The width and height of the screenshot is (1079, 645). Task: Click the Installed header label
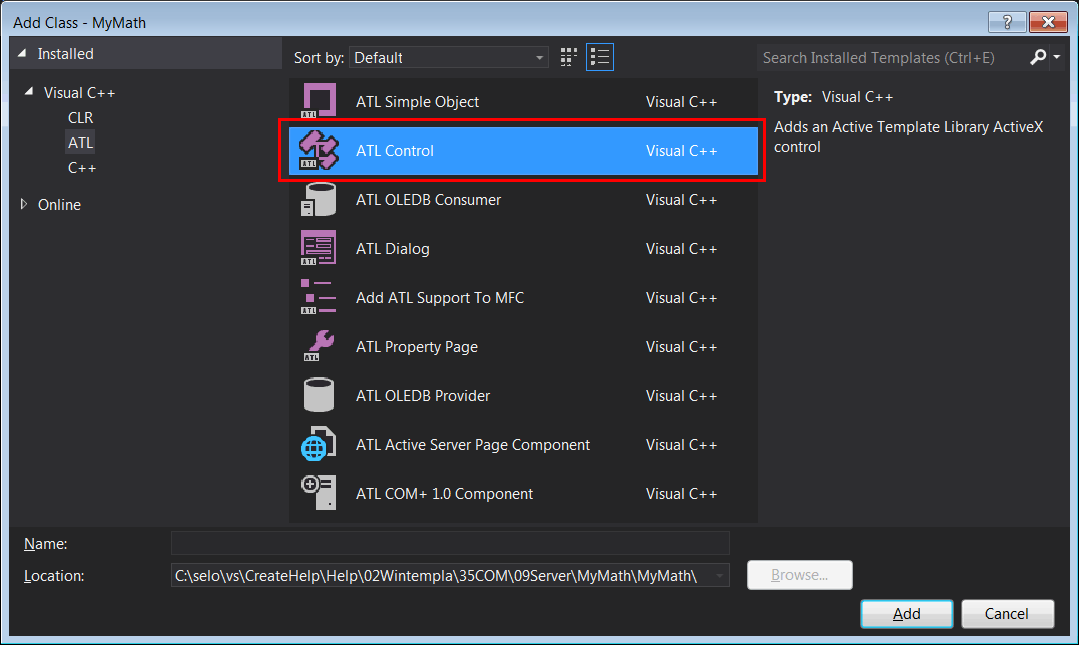coord(65,54)
